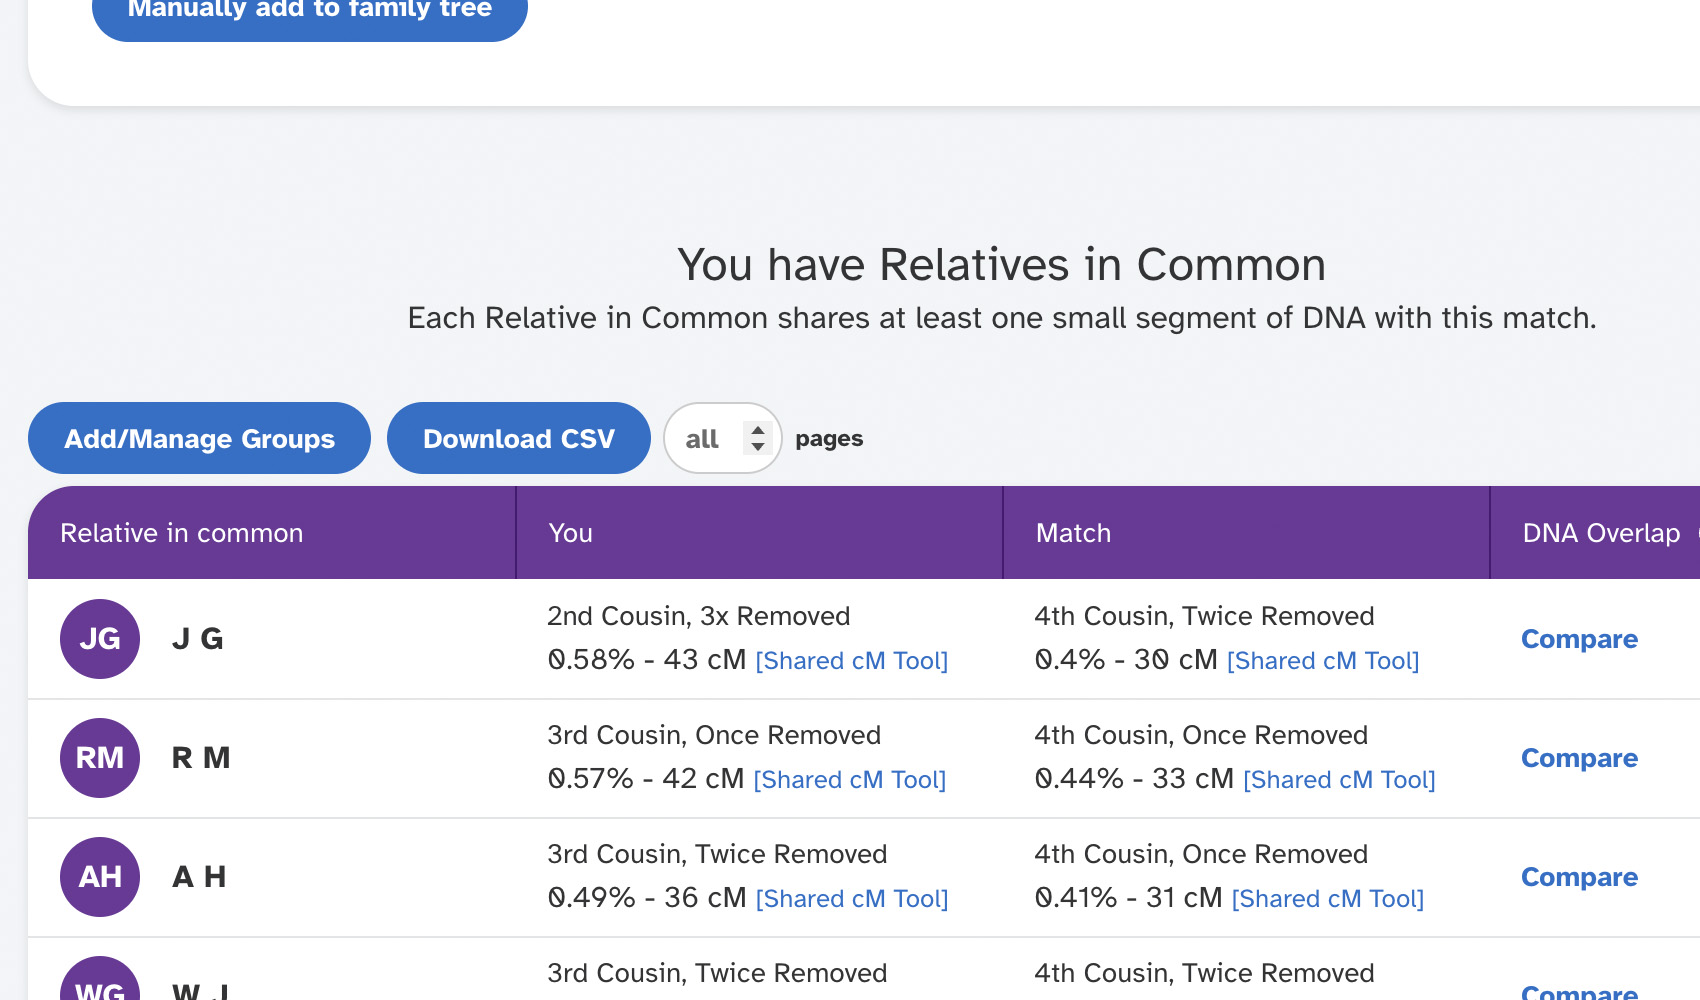Viewport: 1700px width, 1000px height.
Task: Click the WG avatar circle
Action: coord(100,980)
